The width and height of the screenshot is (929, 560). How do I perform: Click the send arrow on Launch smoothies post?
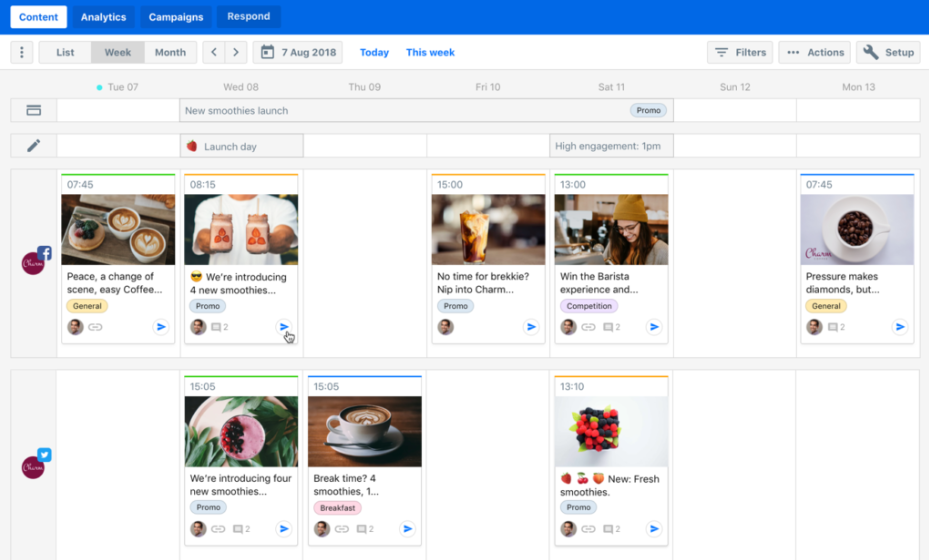284,327
